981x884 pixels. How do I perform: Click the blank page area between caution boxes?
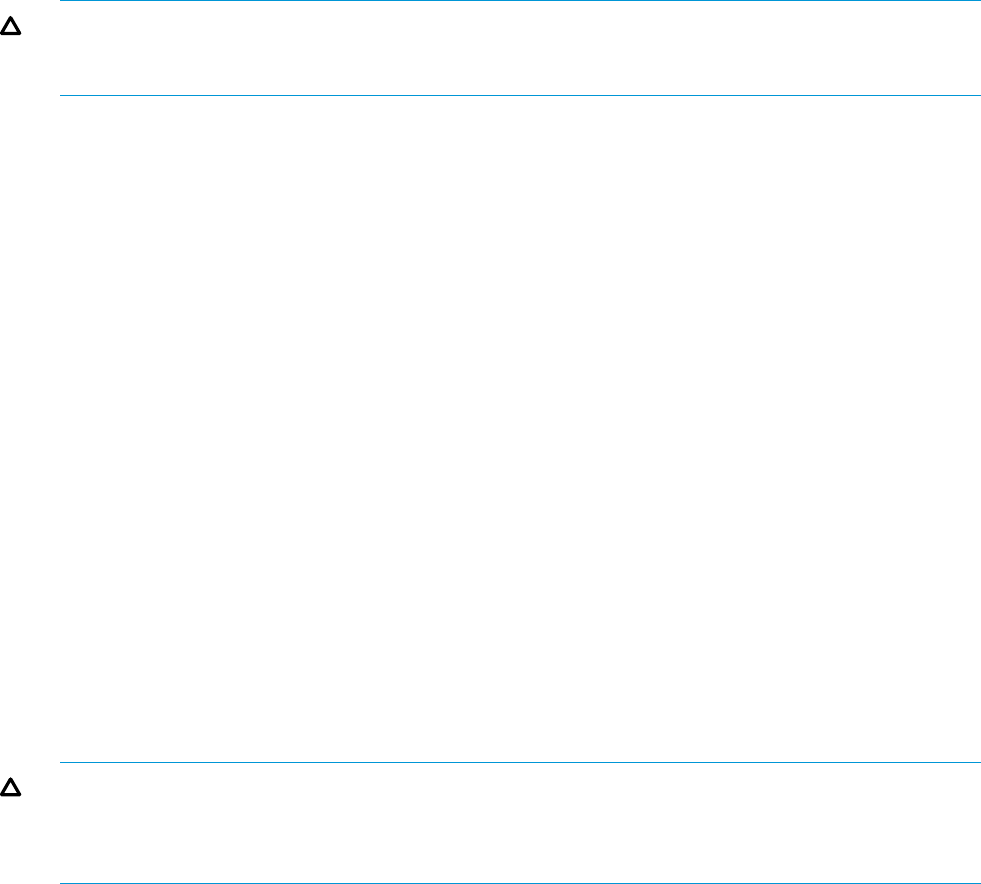tap(490, 429)
